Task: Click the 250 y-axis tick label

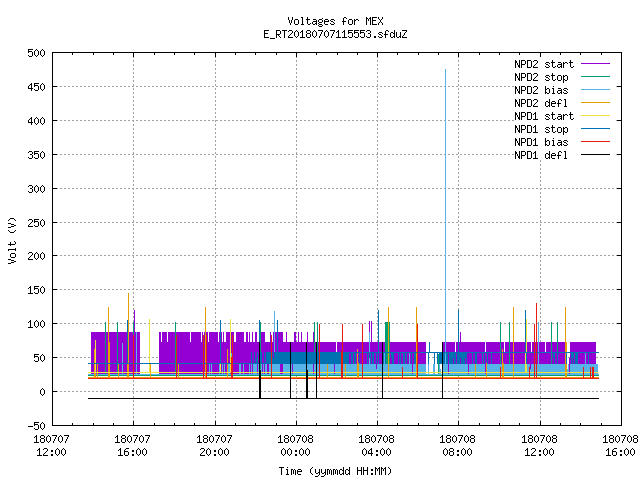Action: [36, 223]
